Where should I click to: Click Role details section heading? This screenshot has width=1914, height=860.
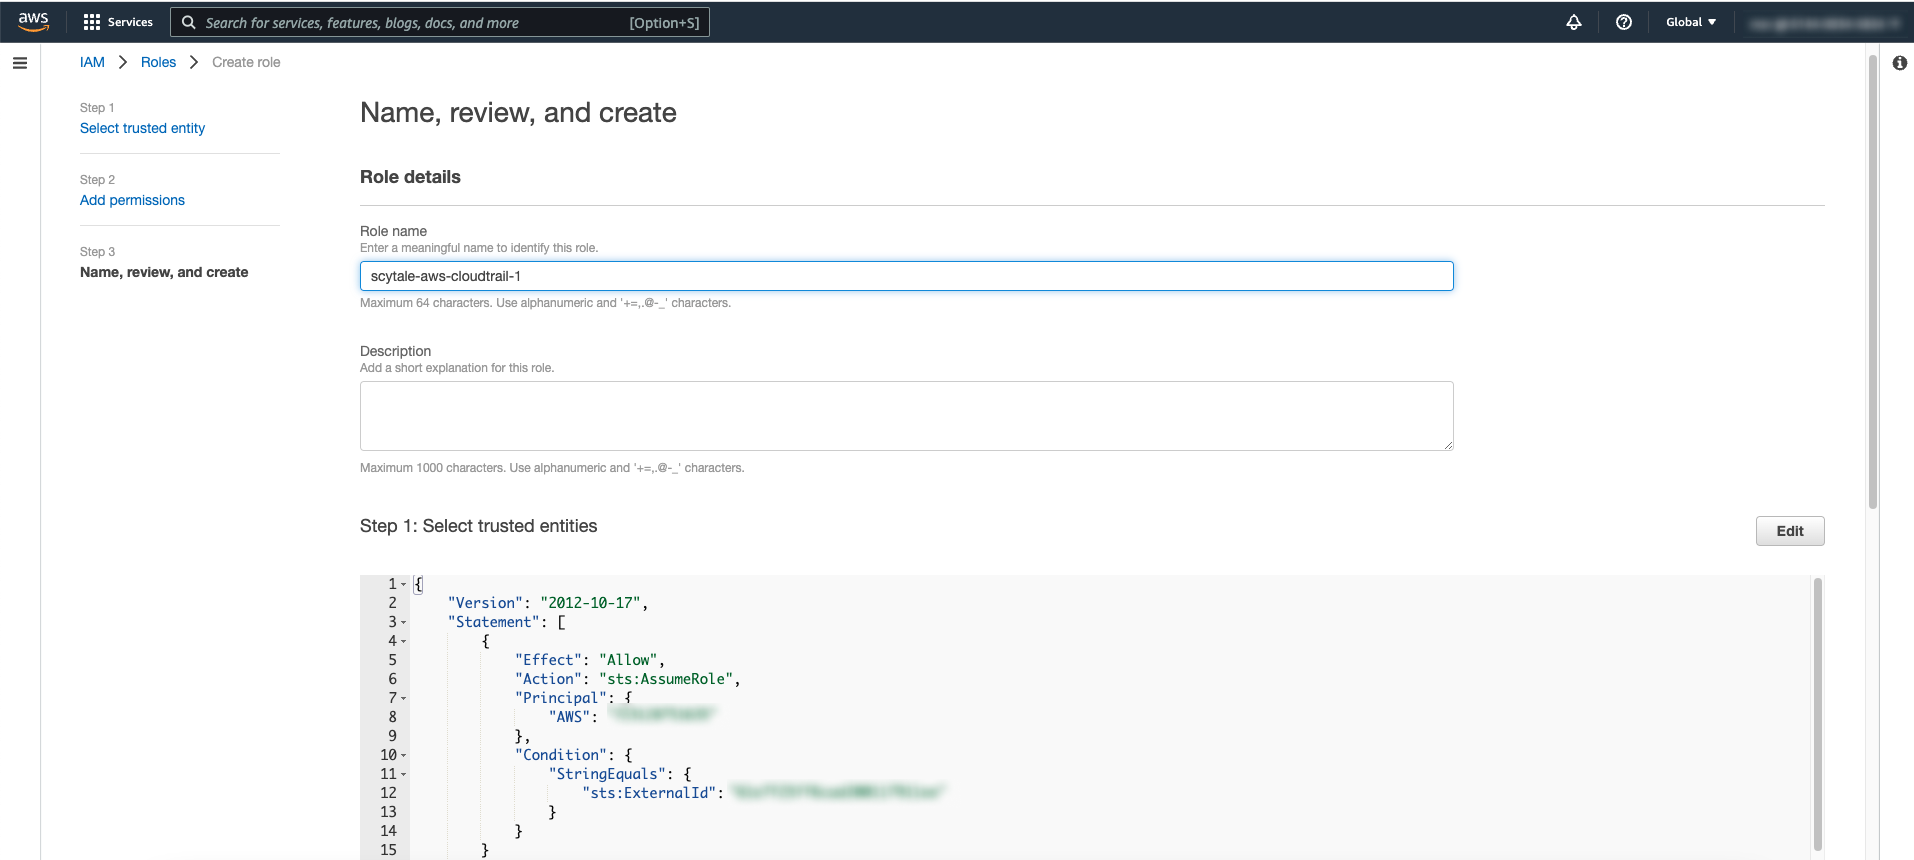click(x=410, y=177)
